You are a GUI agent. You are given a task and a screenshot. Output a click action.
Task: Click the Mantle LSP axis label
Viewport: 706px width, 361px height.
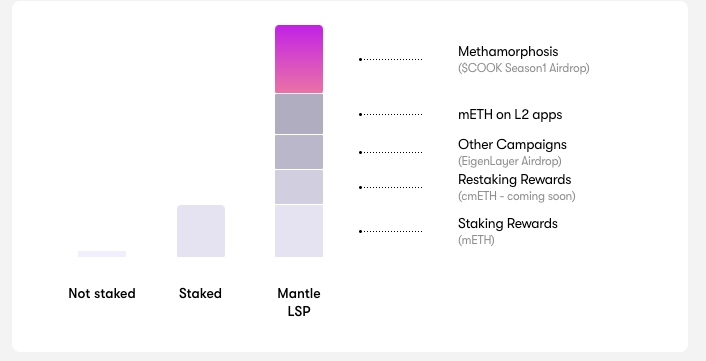pos(299,302)
